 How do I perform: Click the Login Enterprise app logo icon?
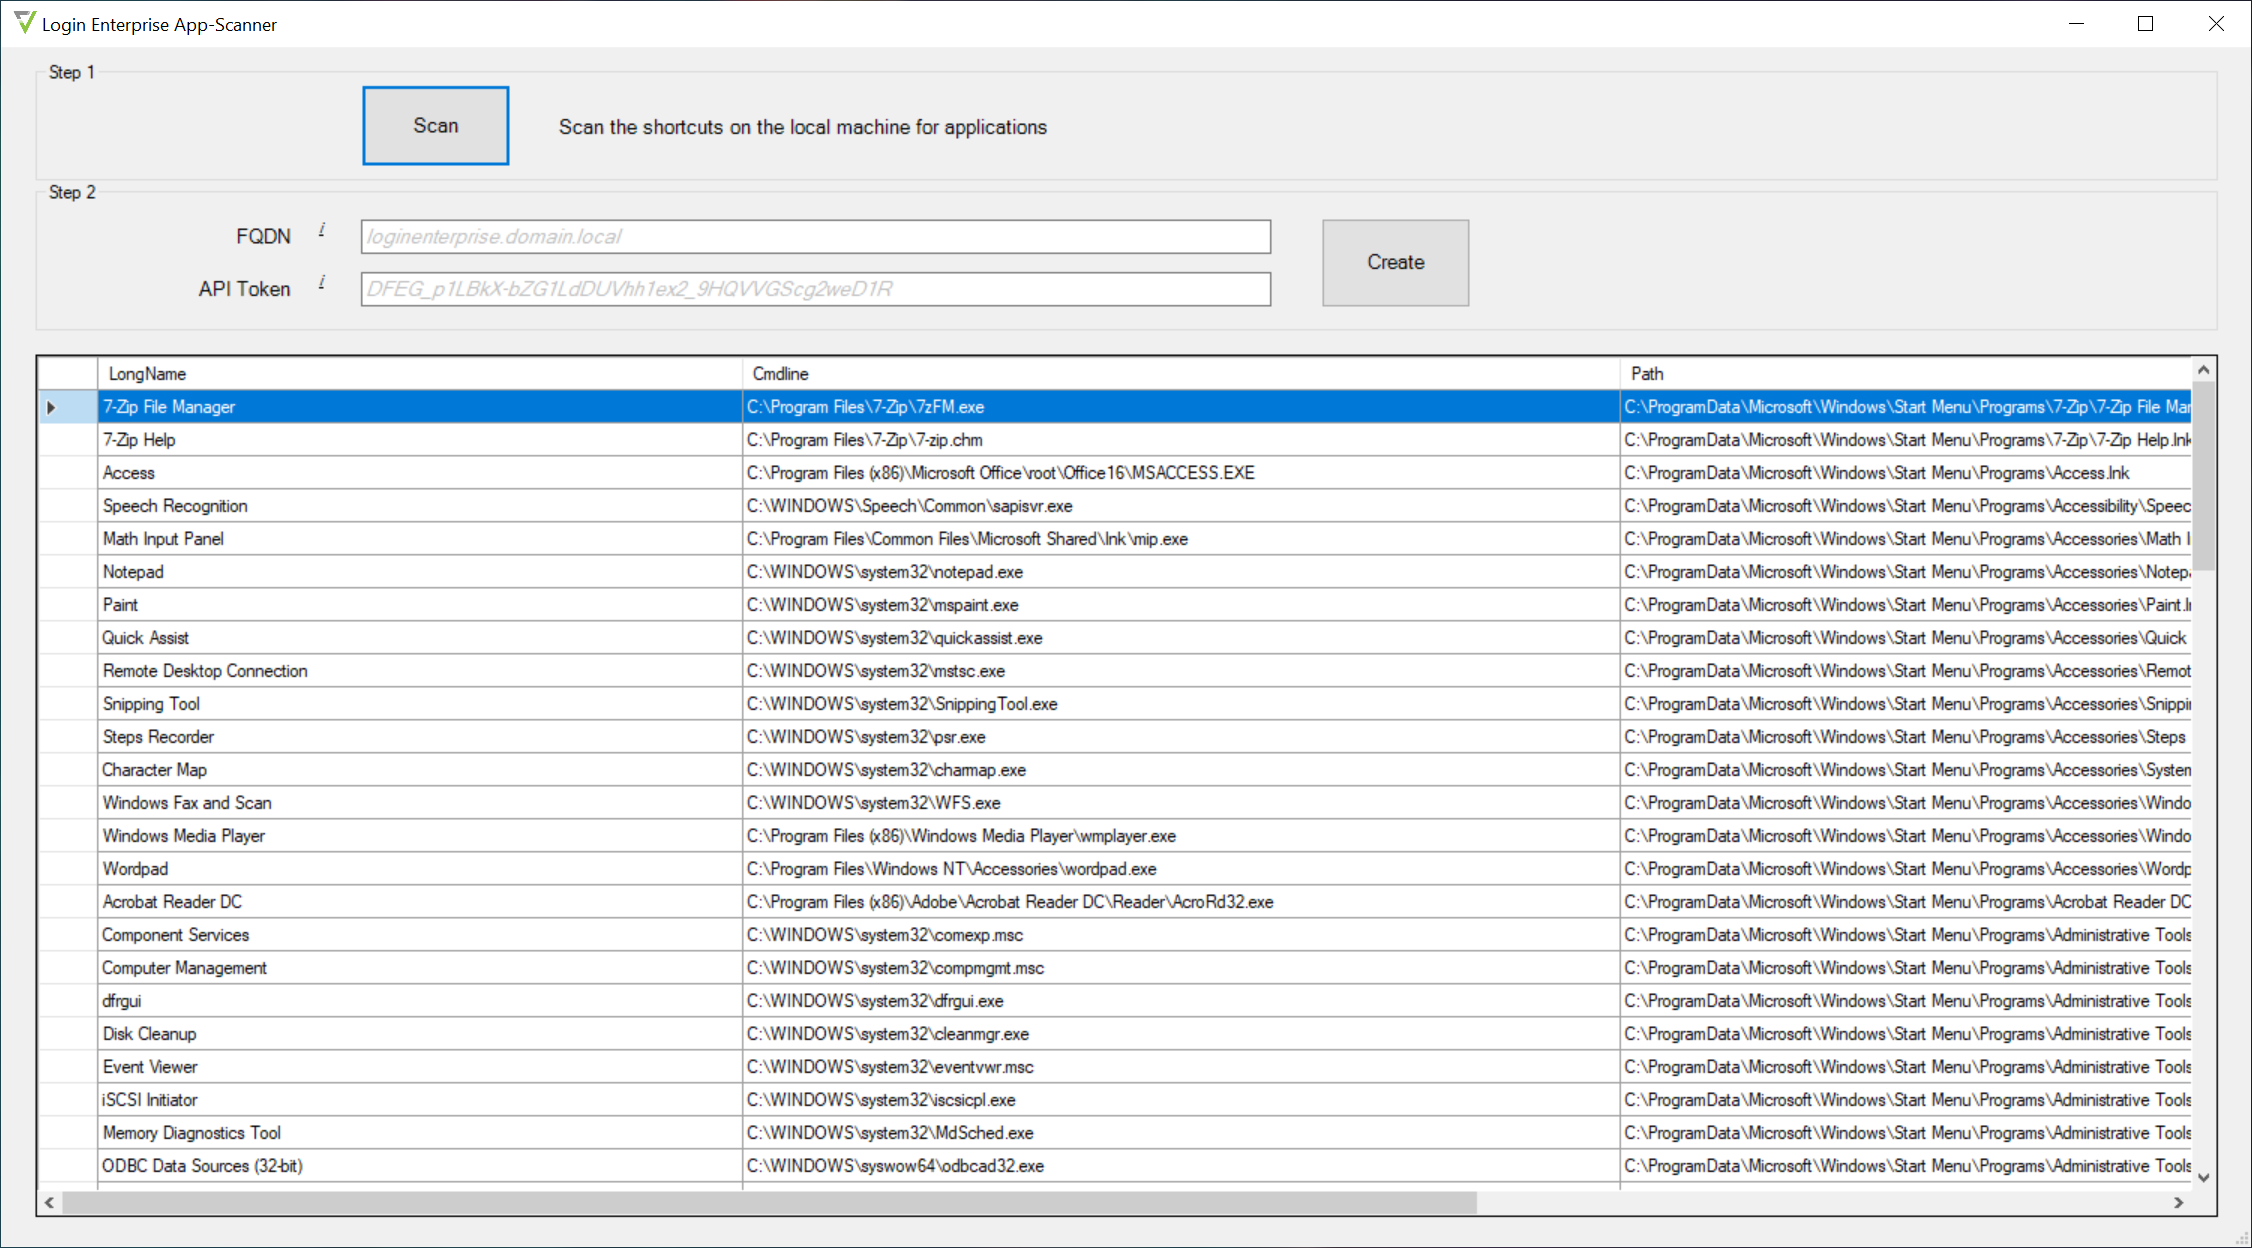(x=24, y=22)
